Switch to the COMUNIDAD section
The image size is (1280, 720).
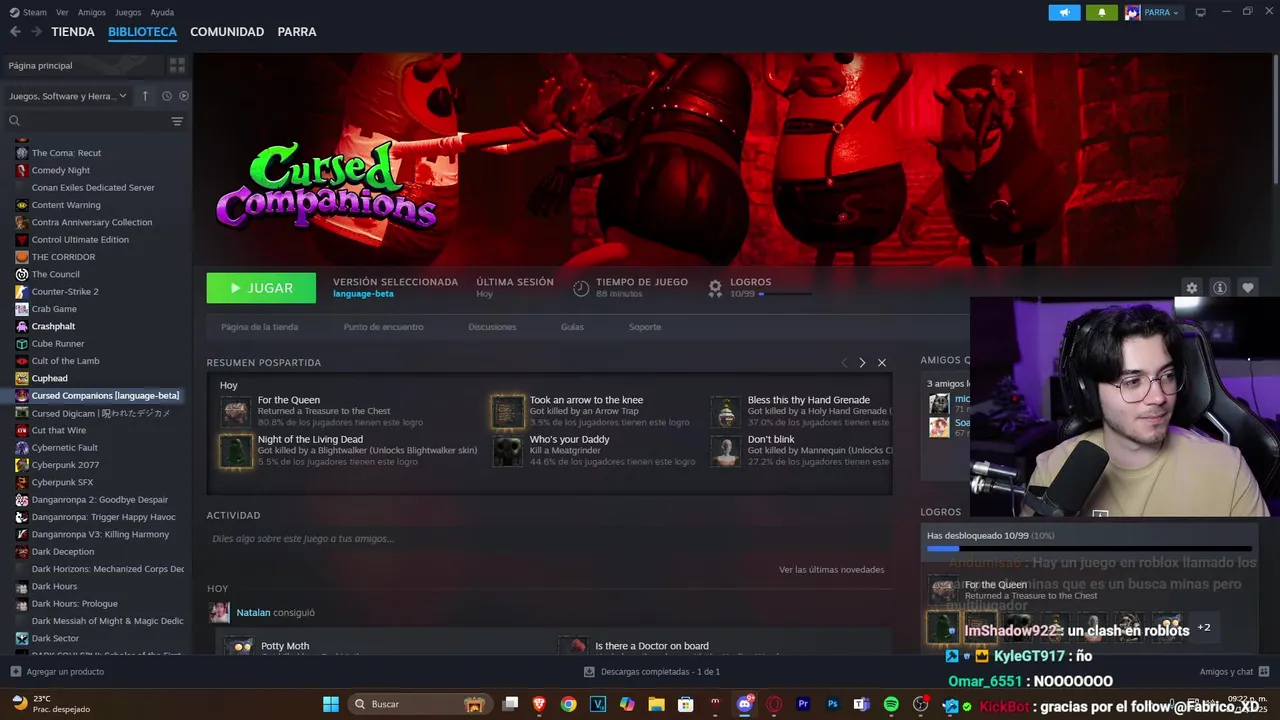coord(227,32)
